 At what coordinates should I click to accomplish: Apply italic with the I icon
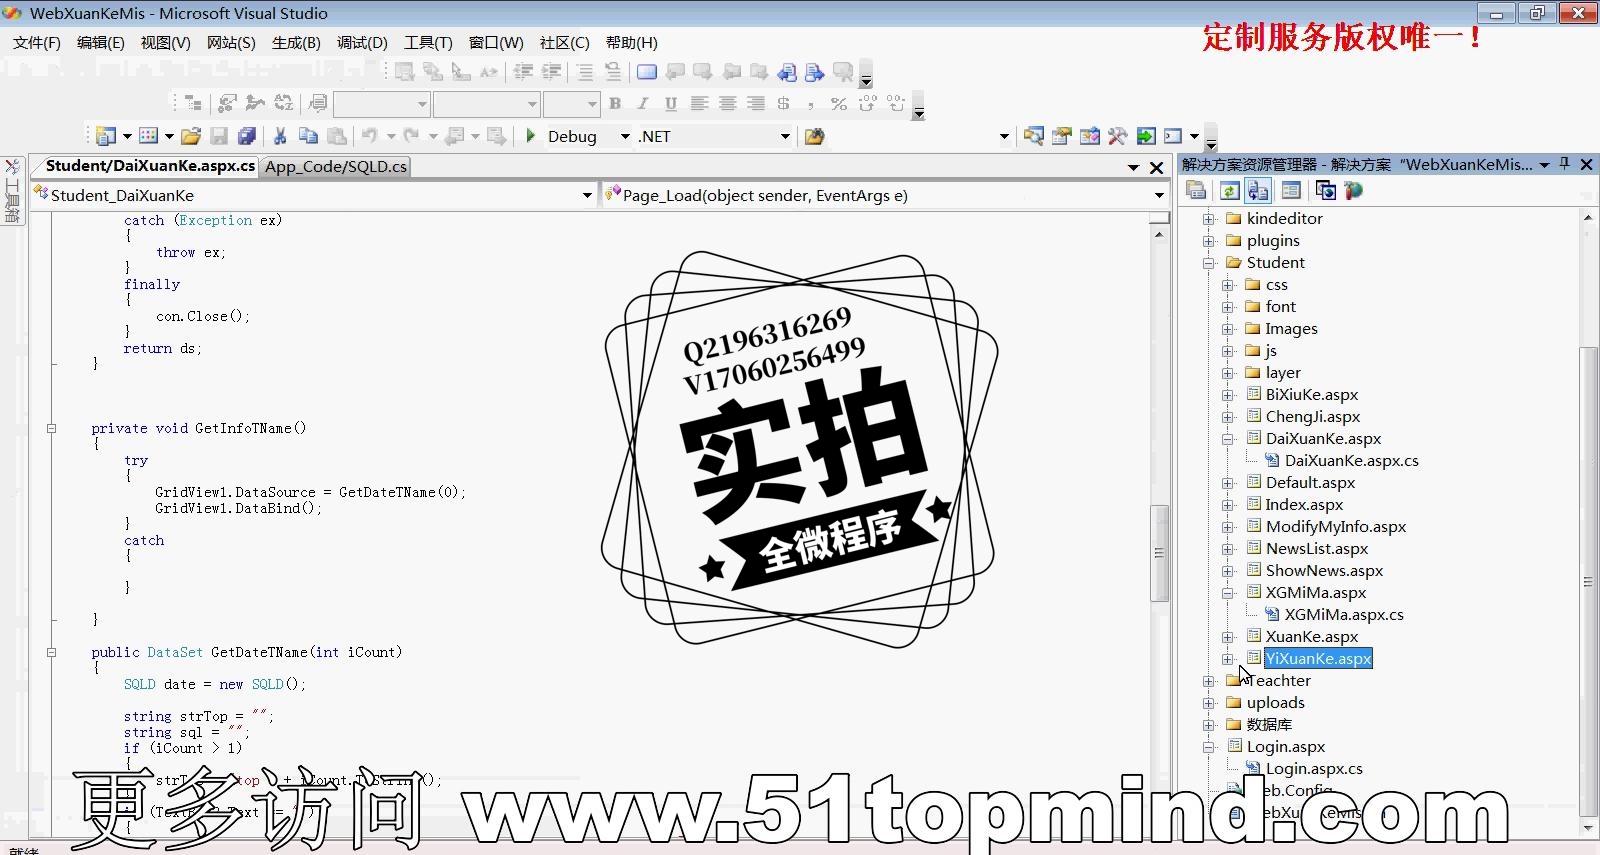(x=643, y=103)
